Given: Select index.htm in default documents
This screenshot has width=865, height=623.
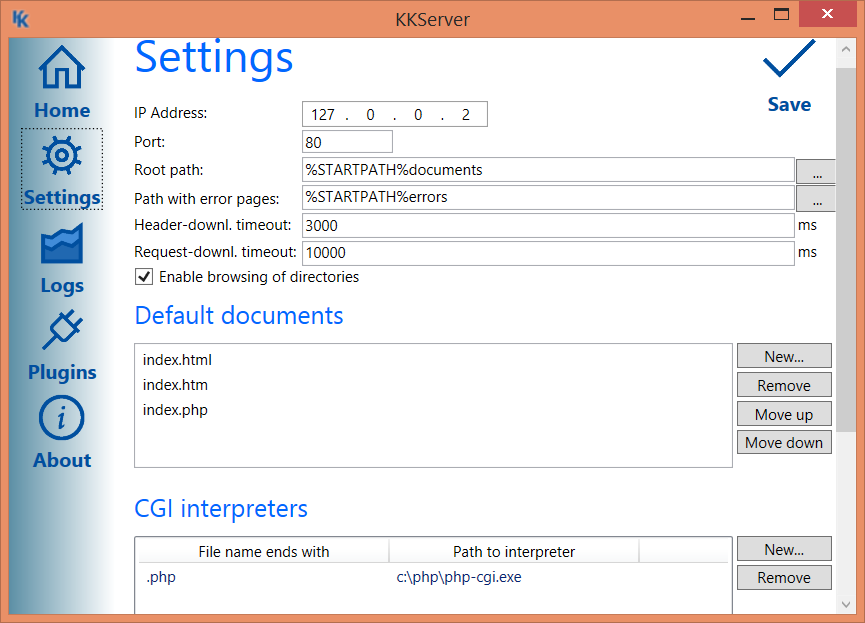Looking at the screenshot, I should click(x=175, y=385).
